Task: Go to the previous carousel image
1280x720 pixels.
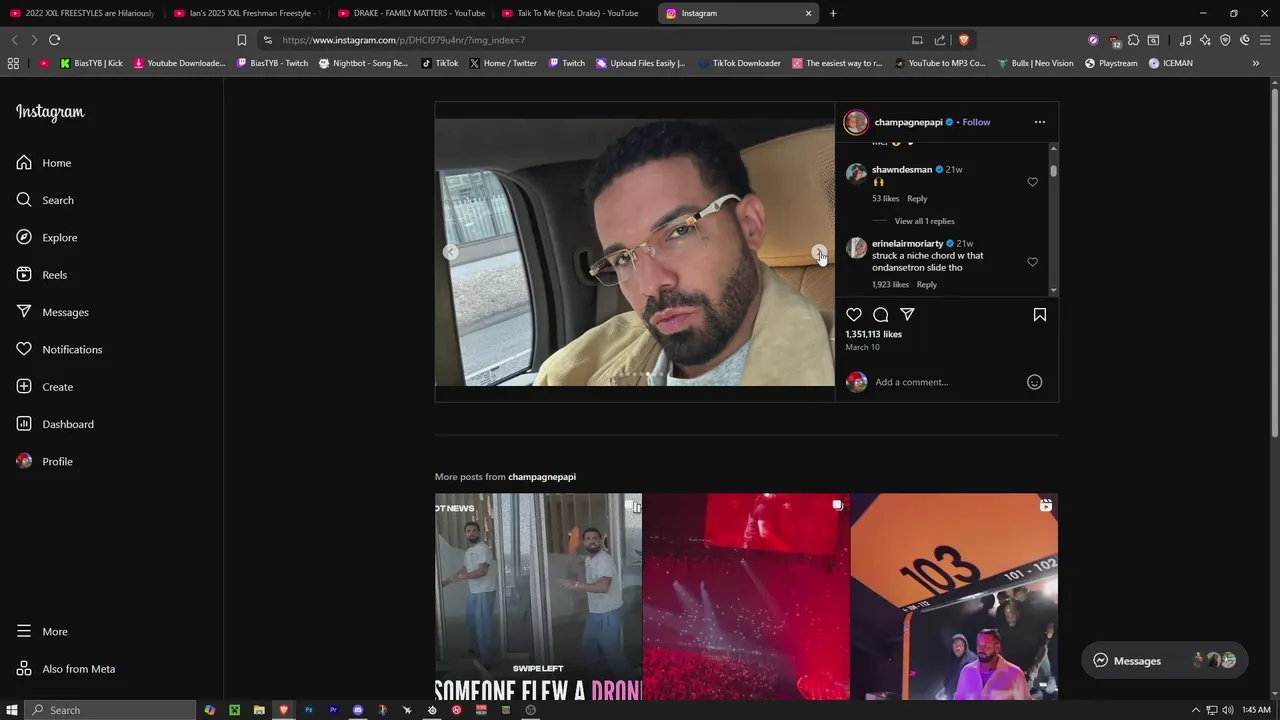Action: pos(451,252)
